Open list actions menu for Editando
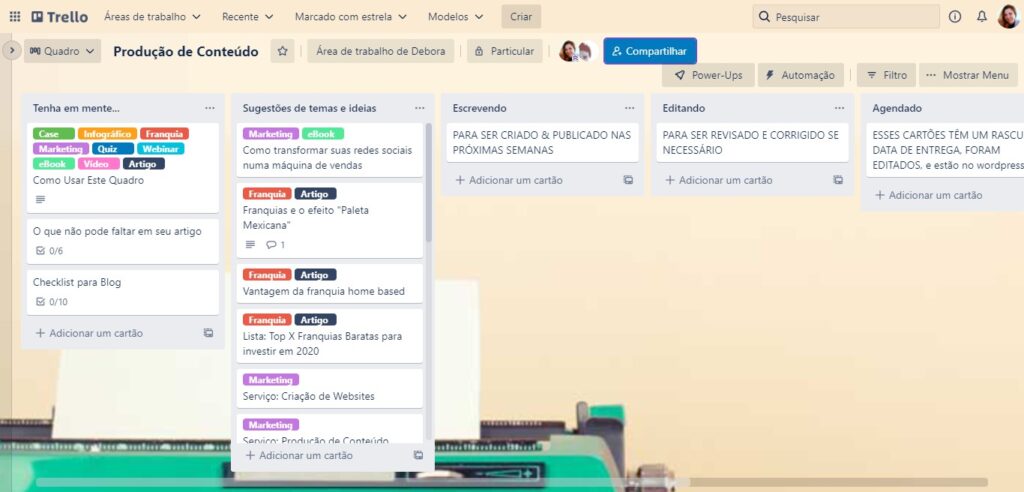Viewport: 1024px width, 492px height. click(x=839, y=108)
